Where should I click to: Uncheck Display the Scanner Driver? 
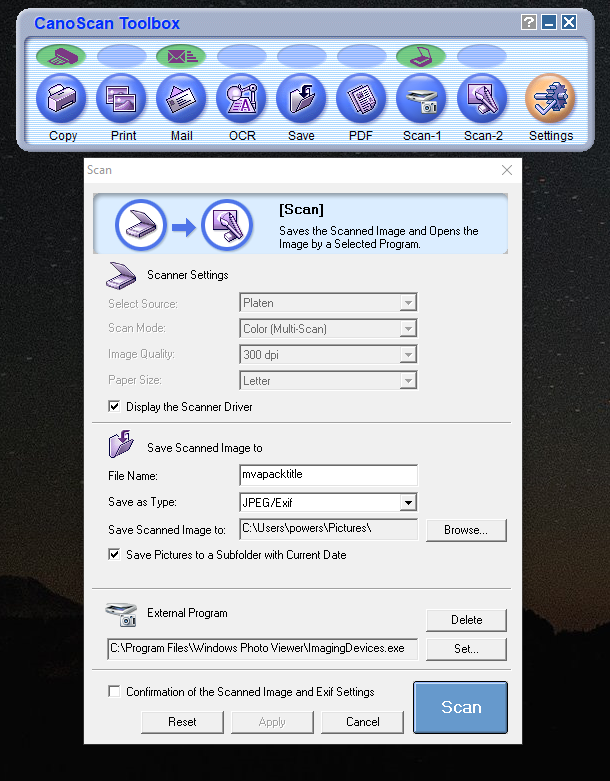[x=114, y=407]
